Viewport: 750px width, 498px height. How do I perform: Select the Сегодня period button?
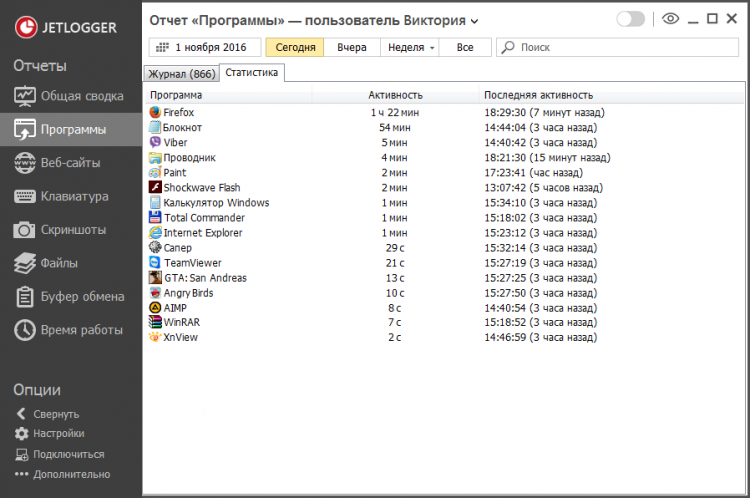click(295, 47)
